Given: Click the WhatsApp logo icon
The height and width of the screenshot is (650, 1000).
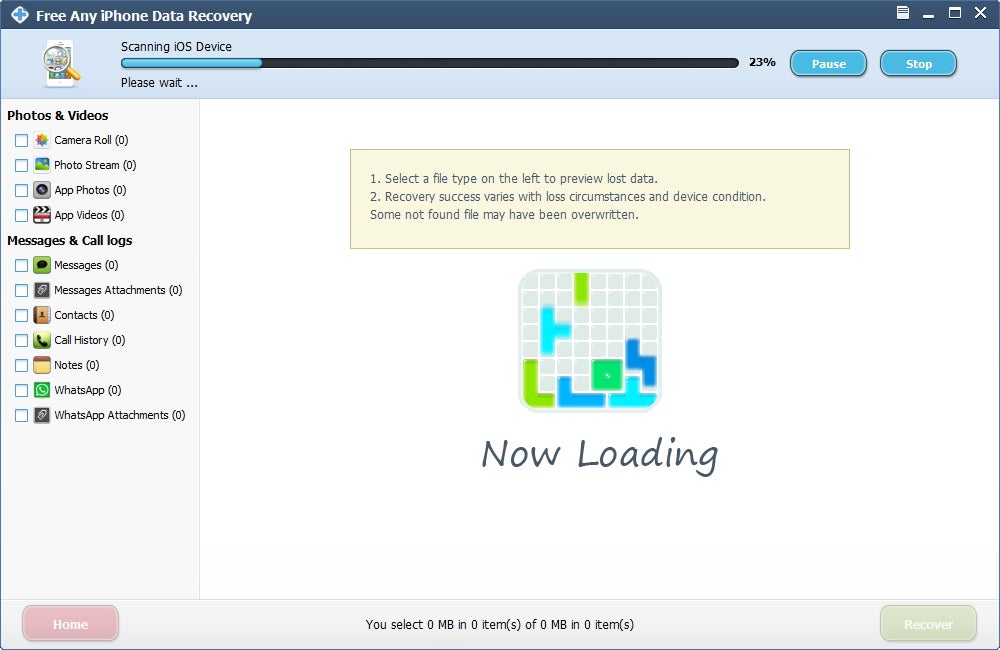Looking at the screenshot, I should (x=42, y=390).
